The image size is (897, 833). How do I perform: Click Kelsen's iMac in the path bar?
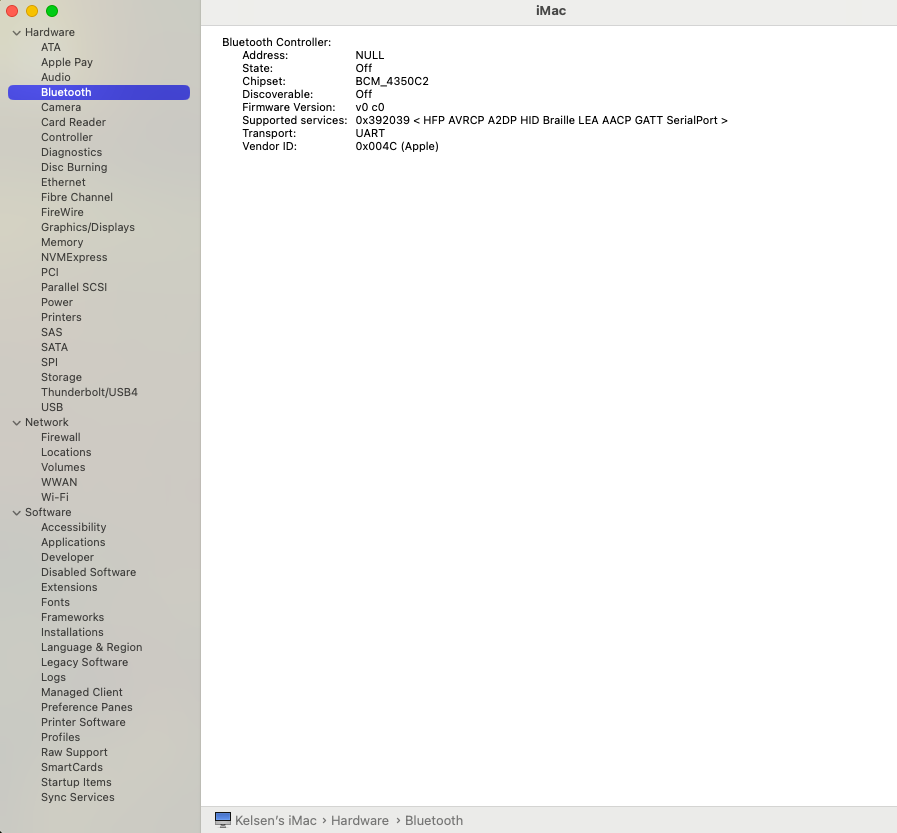276,820
